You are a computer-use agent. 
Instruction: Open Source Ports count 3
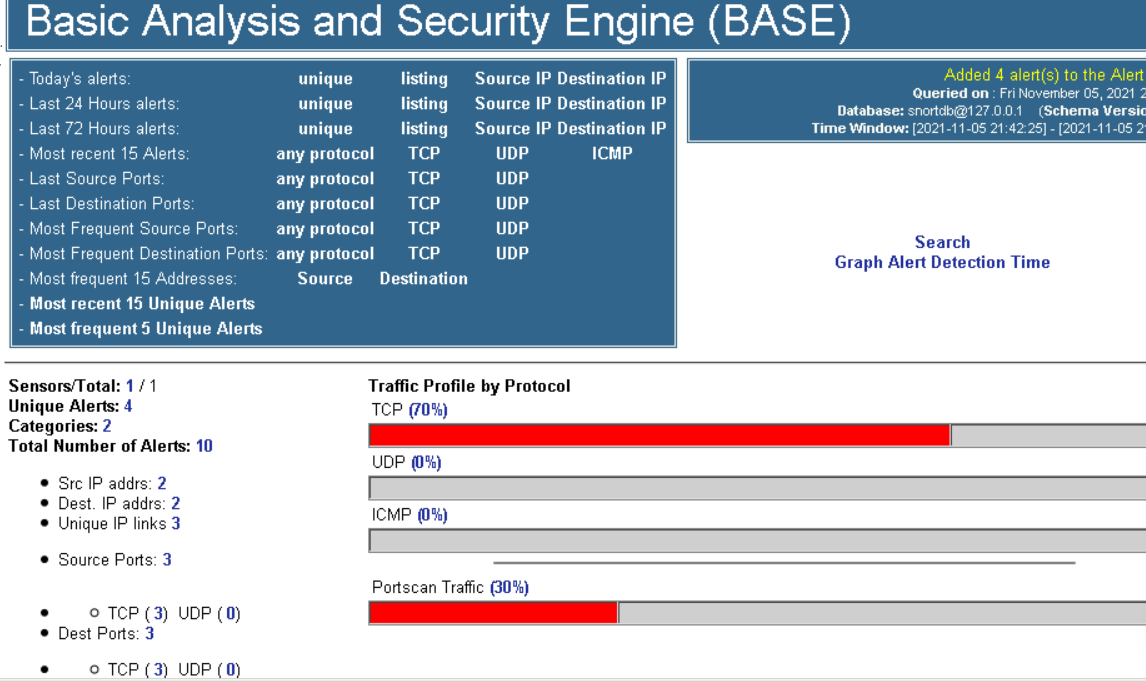(x=167, y=560)
